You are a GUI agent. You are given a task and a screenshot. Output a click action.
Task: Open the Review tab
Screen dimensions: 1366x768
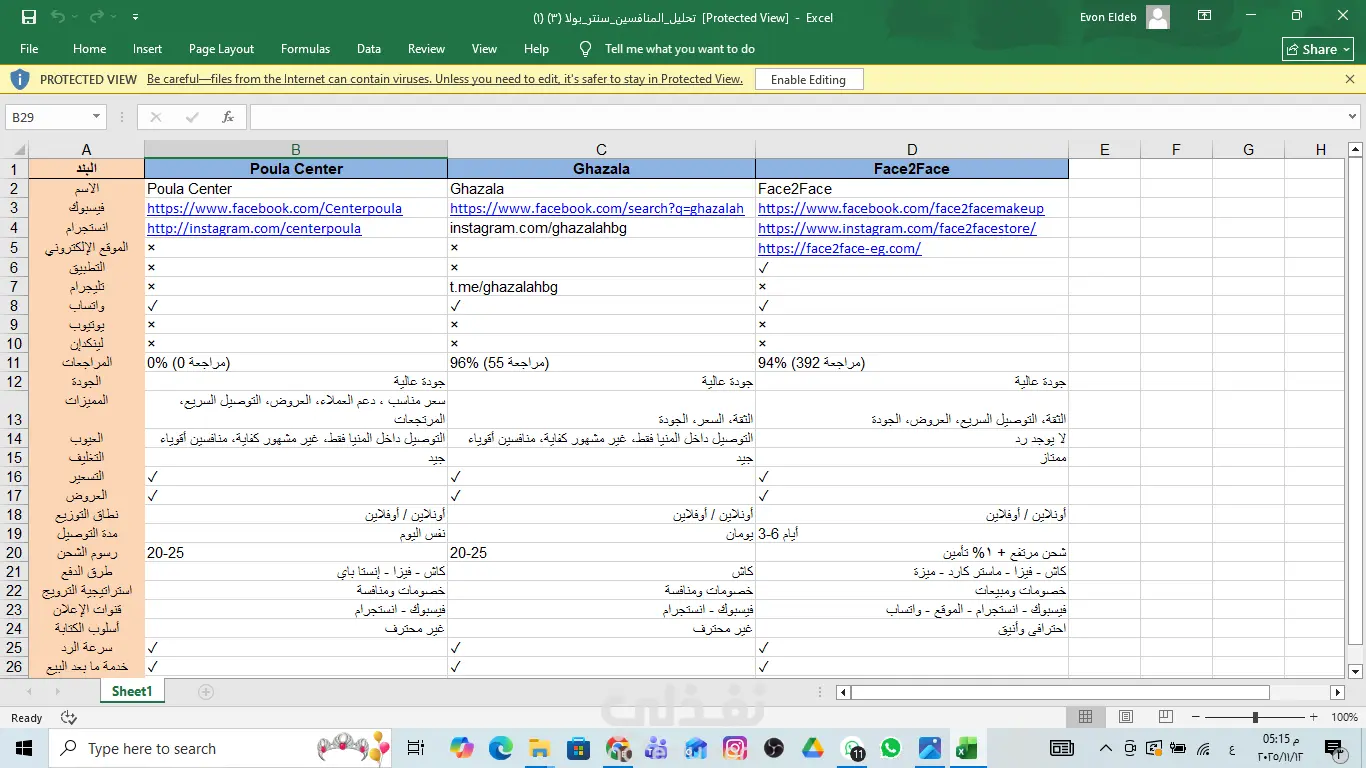click(426, 49)
